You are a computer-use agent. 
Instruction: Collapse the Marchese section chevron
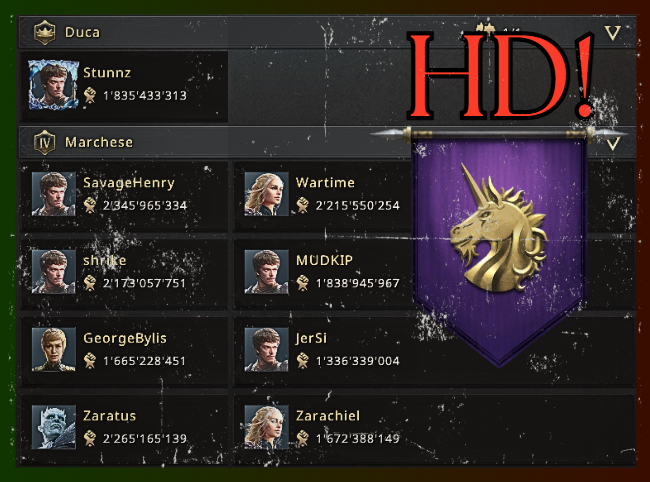[x=613, y=145]
